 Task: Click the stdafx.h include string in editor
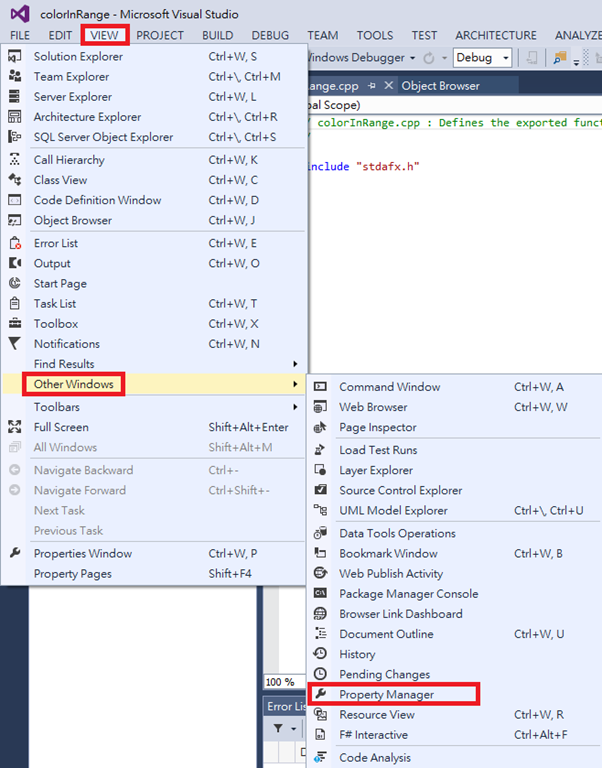(x=388, y=167)
